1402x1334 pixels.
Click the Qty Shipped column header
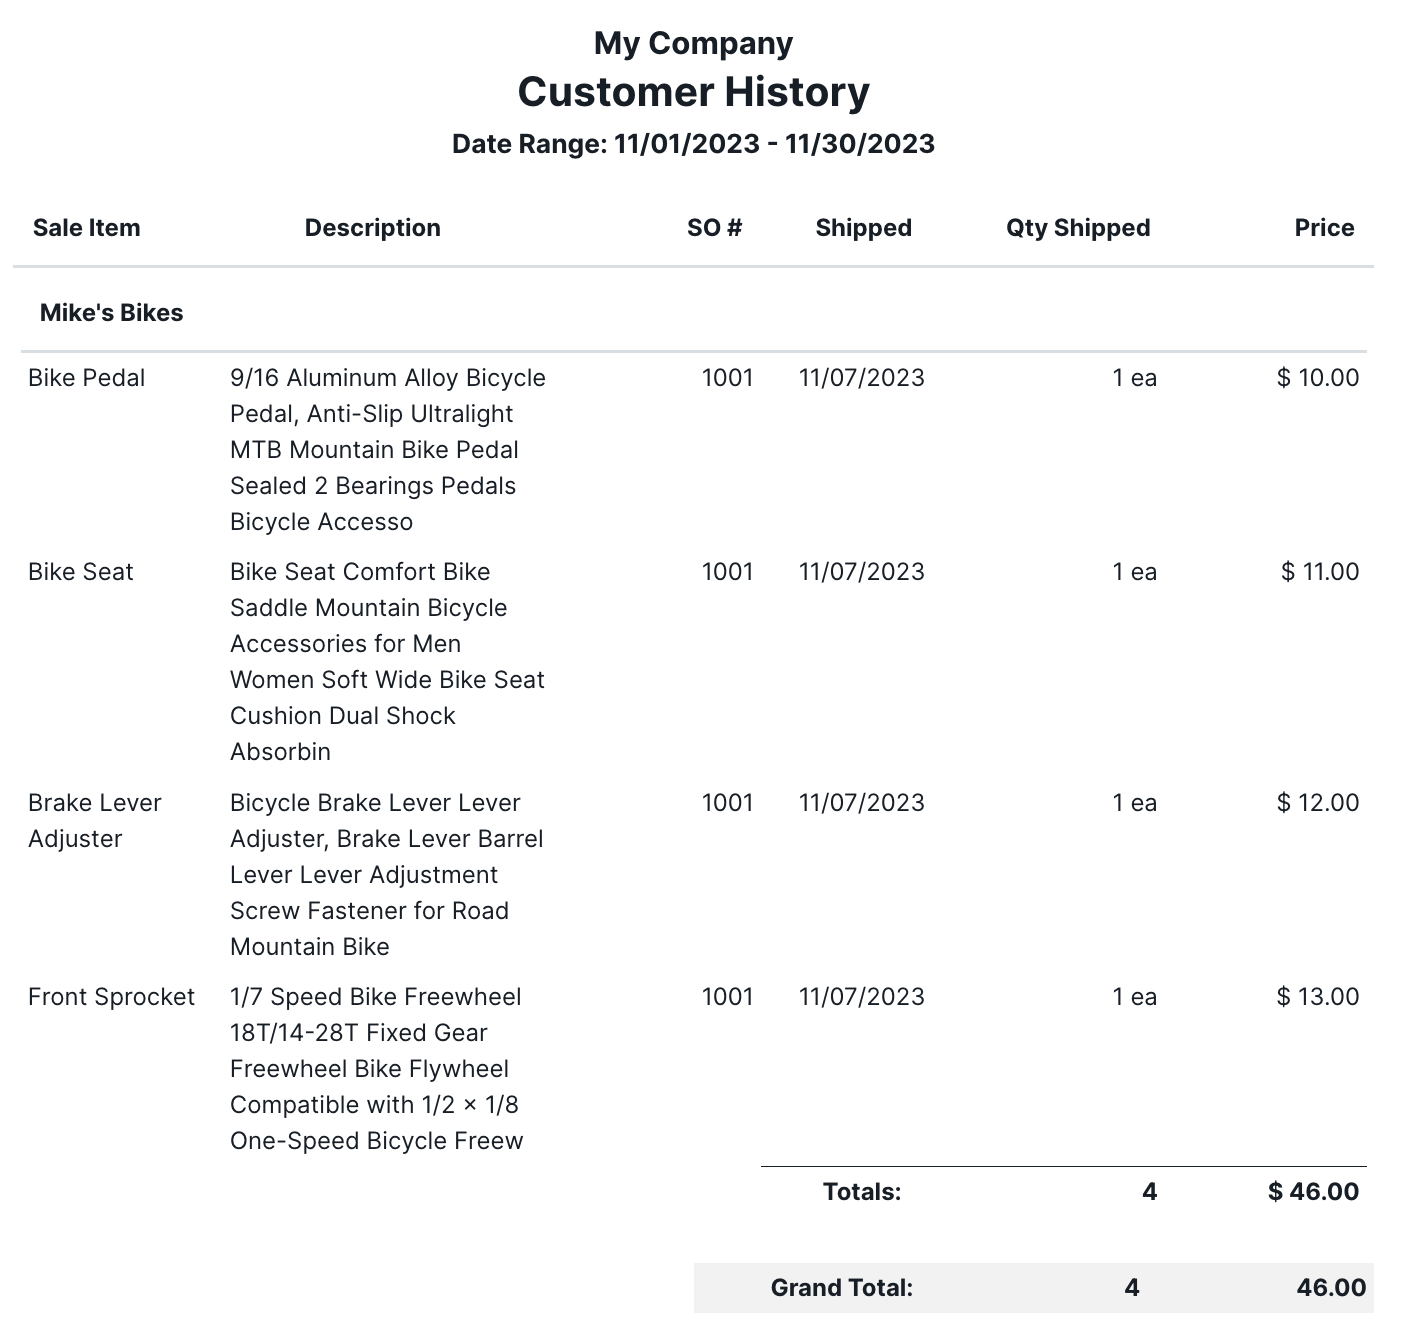(1078, 228)
